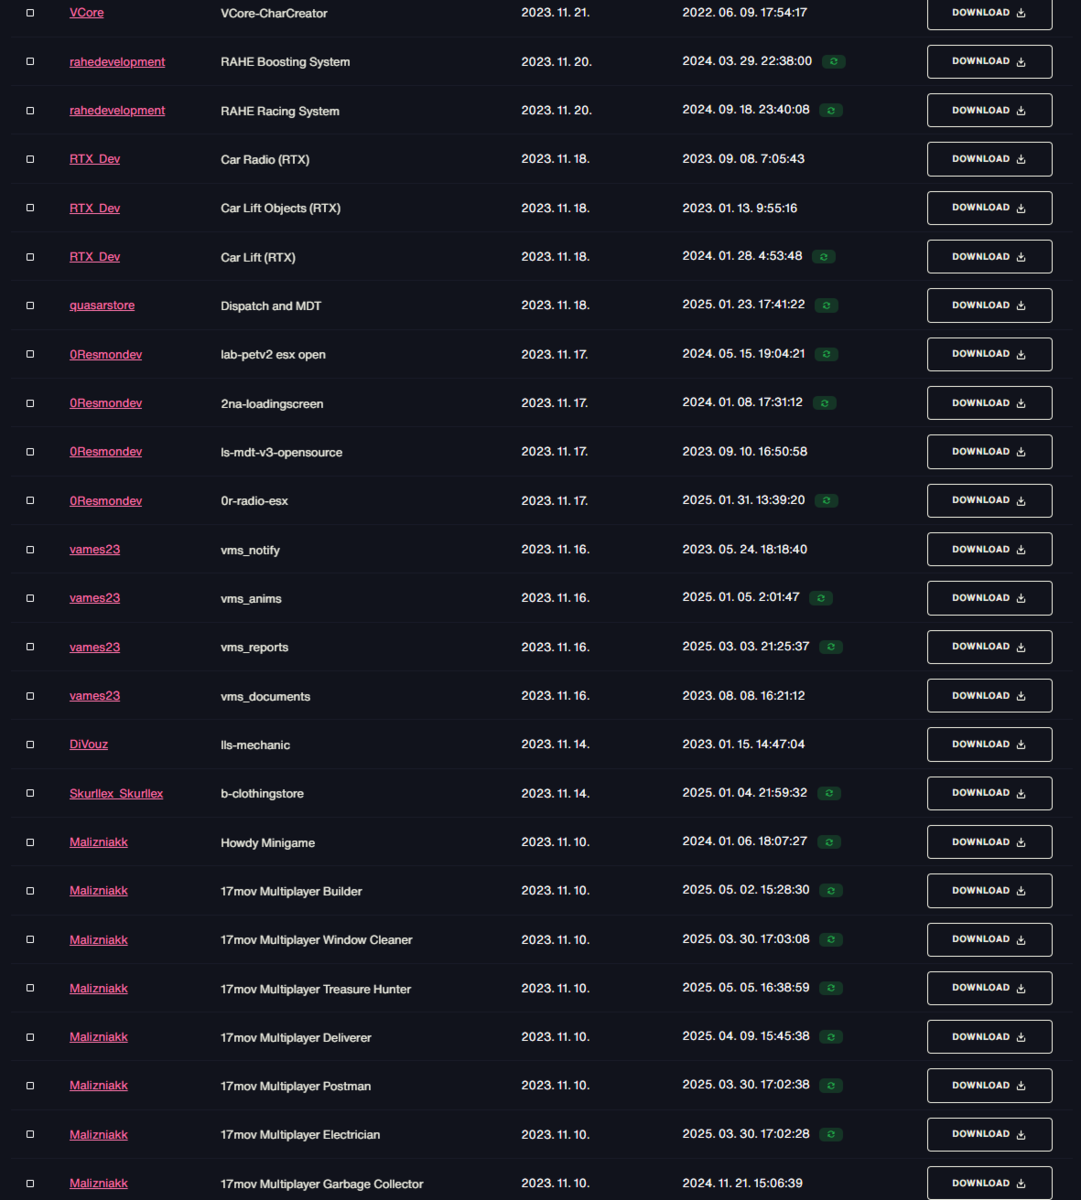Tick the checkbox for VCore-CharCreator
Screen dimensions: 1081x1200
pyautogui.click(x=30, y=13)
